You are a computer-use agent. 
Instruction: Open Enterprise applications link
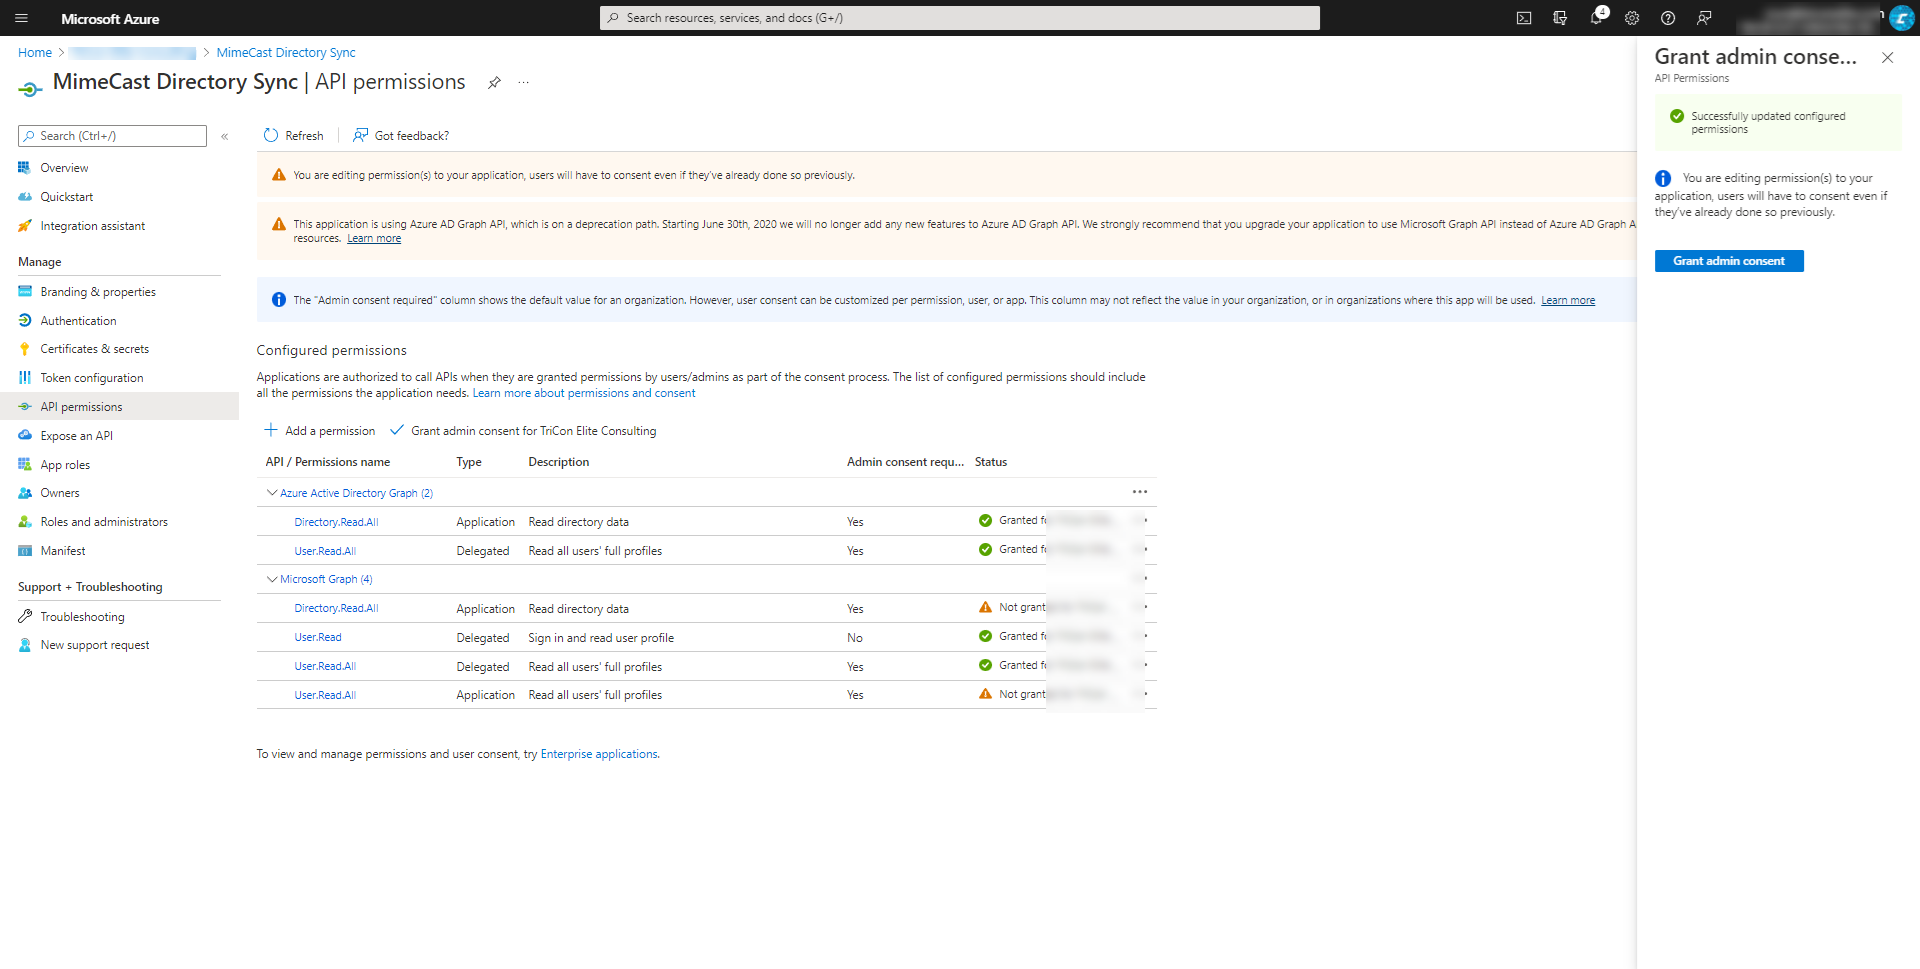[599, 754]
